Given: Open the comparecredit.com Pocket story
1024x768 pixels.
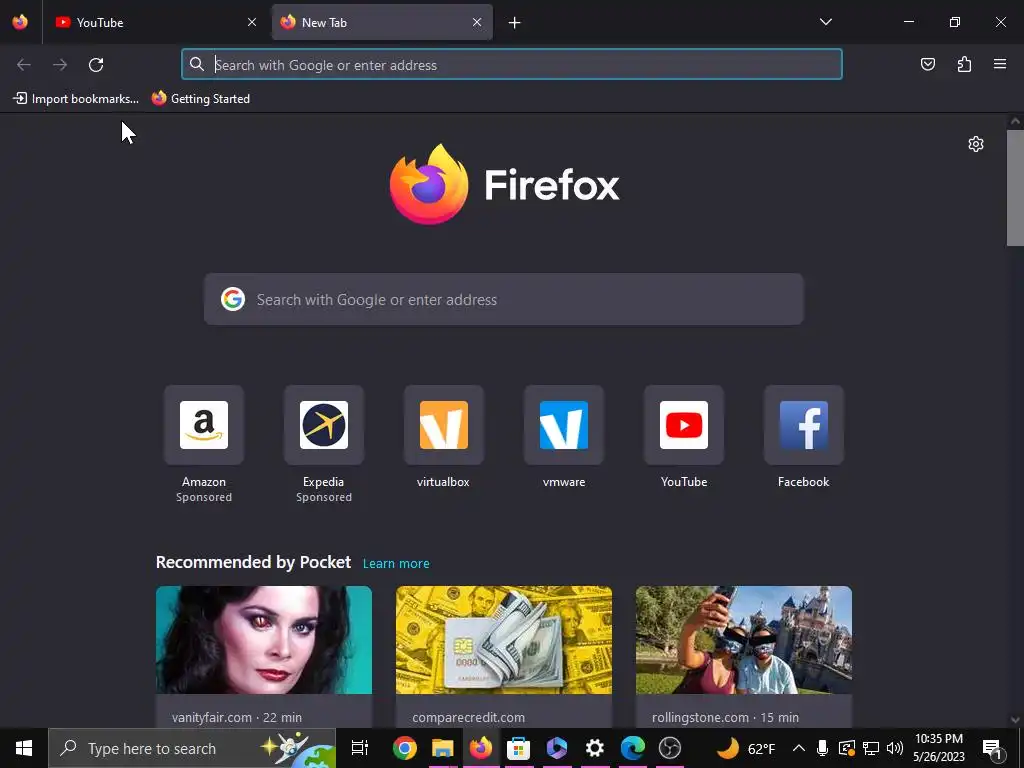Looking at the screenshot, I should (x=504, y=656).
